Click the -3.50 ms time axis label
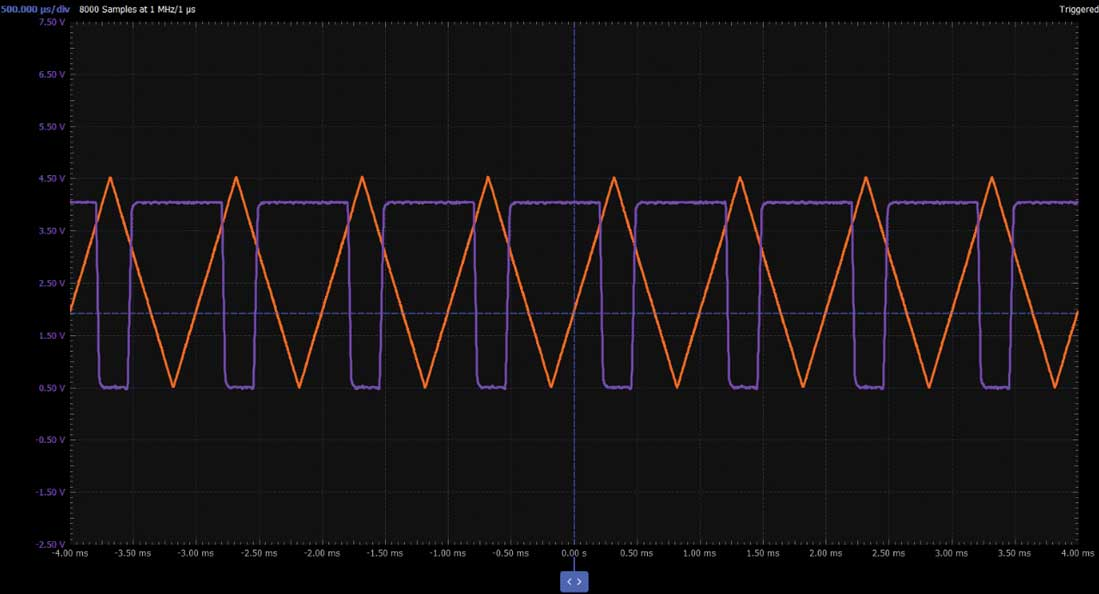 133,553
